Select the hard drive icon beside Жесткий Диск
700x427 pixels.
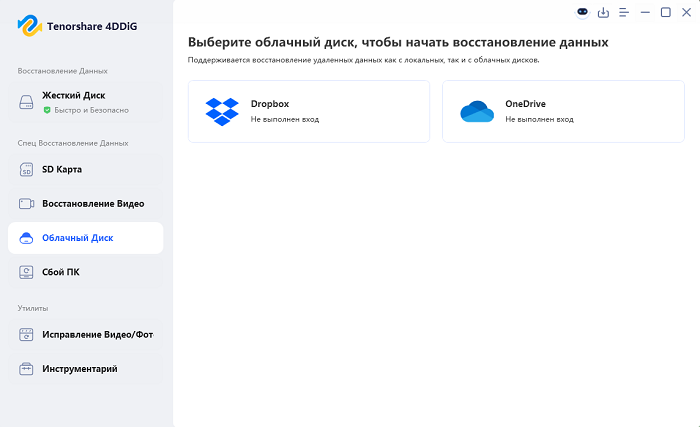pos(26,102)
